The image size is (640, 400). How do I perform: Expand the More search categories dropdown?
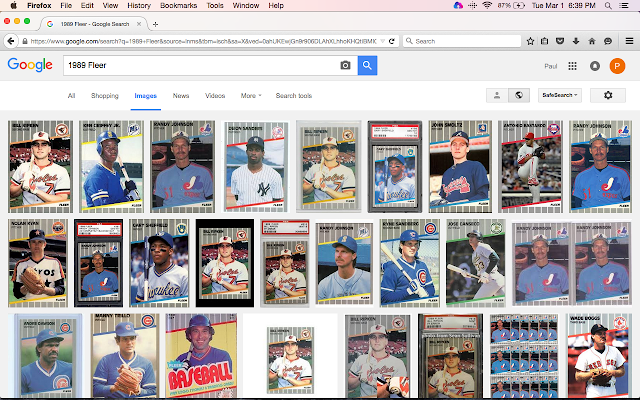click(x=251, y=96)
